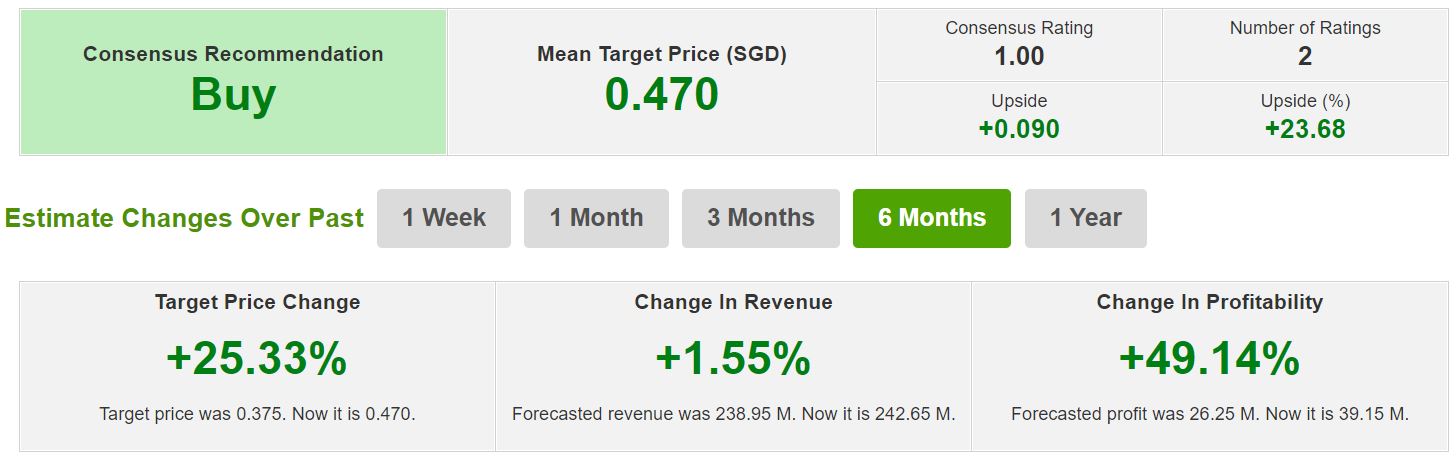
Task: Select the 1 Week period tab
Action: [x=444, y=218]
